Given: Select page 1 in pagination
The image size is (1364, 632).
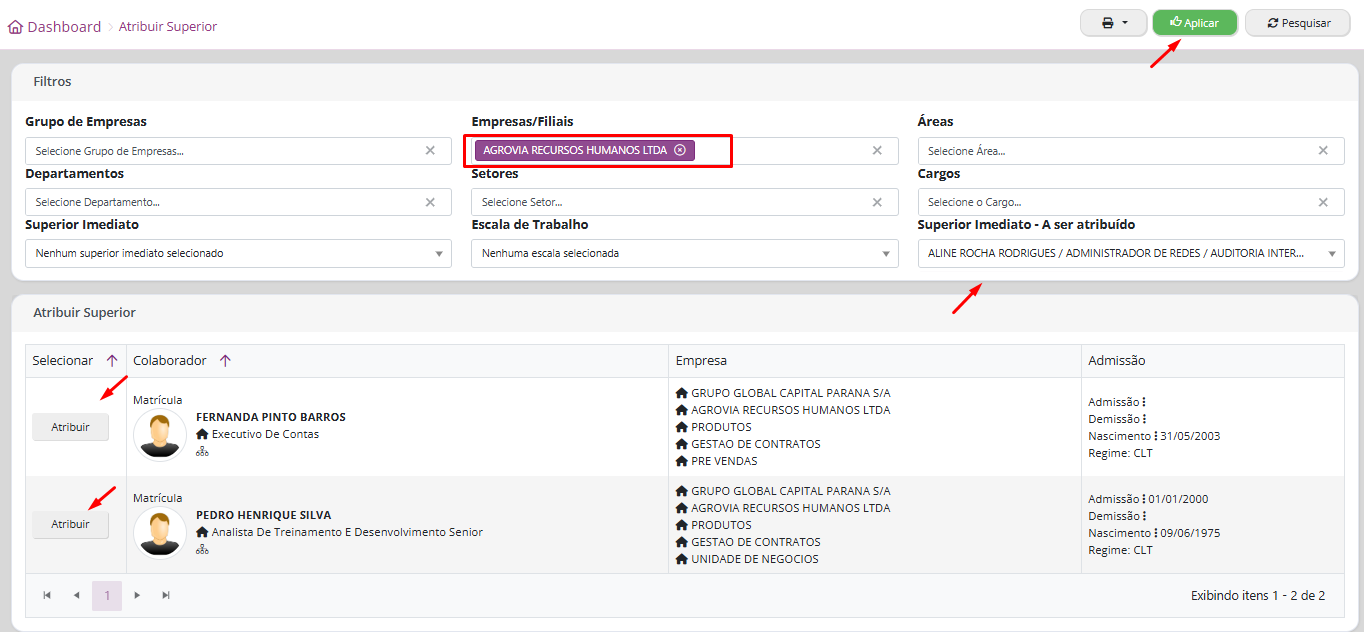Looking at the screenshot, I should point(107,596).
